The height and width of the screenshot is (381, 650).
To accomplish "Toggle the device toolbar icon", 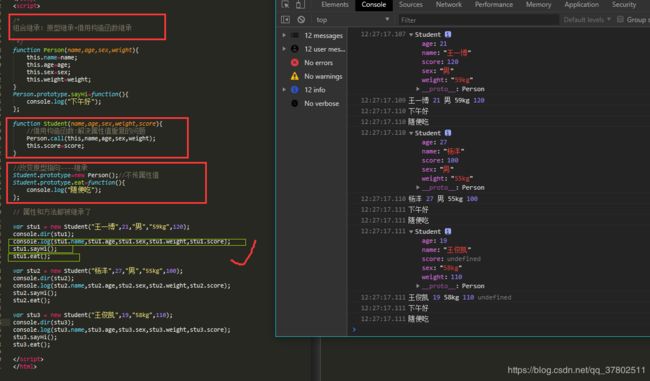I will click(x=301, y=5).
